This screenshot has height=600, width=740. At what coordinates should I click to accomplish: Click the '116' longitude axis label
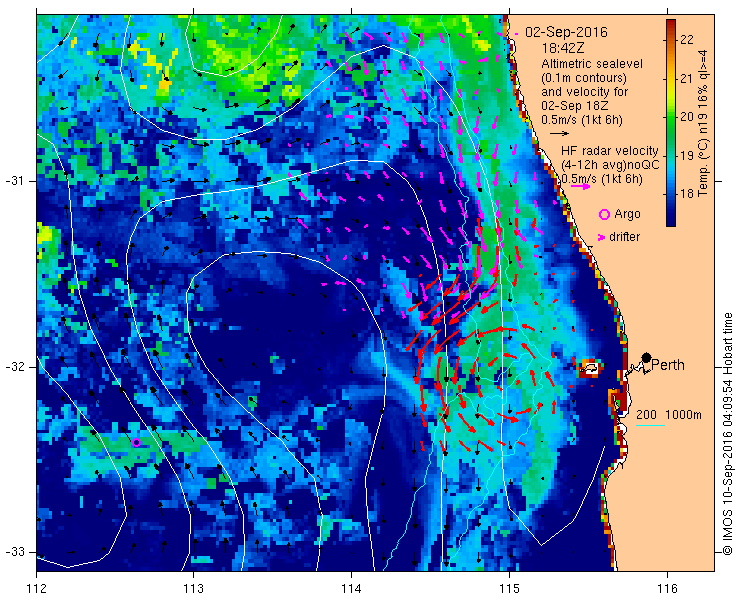click(x=667, y=589)
